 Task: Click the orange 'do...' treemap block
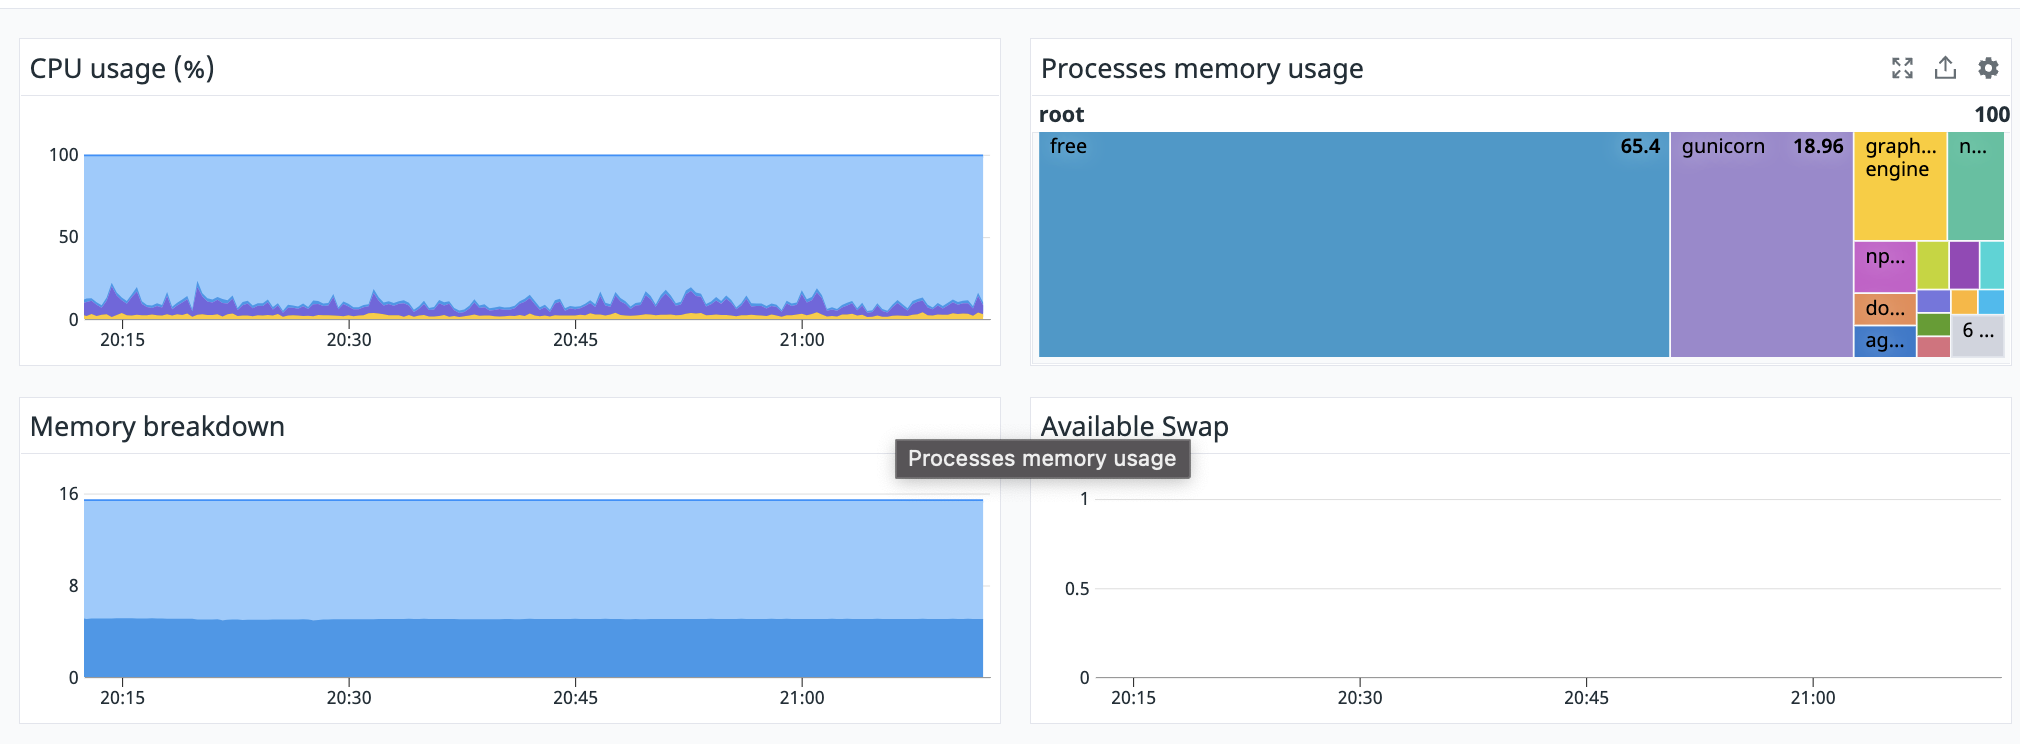tap(1885, 309)
